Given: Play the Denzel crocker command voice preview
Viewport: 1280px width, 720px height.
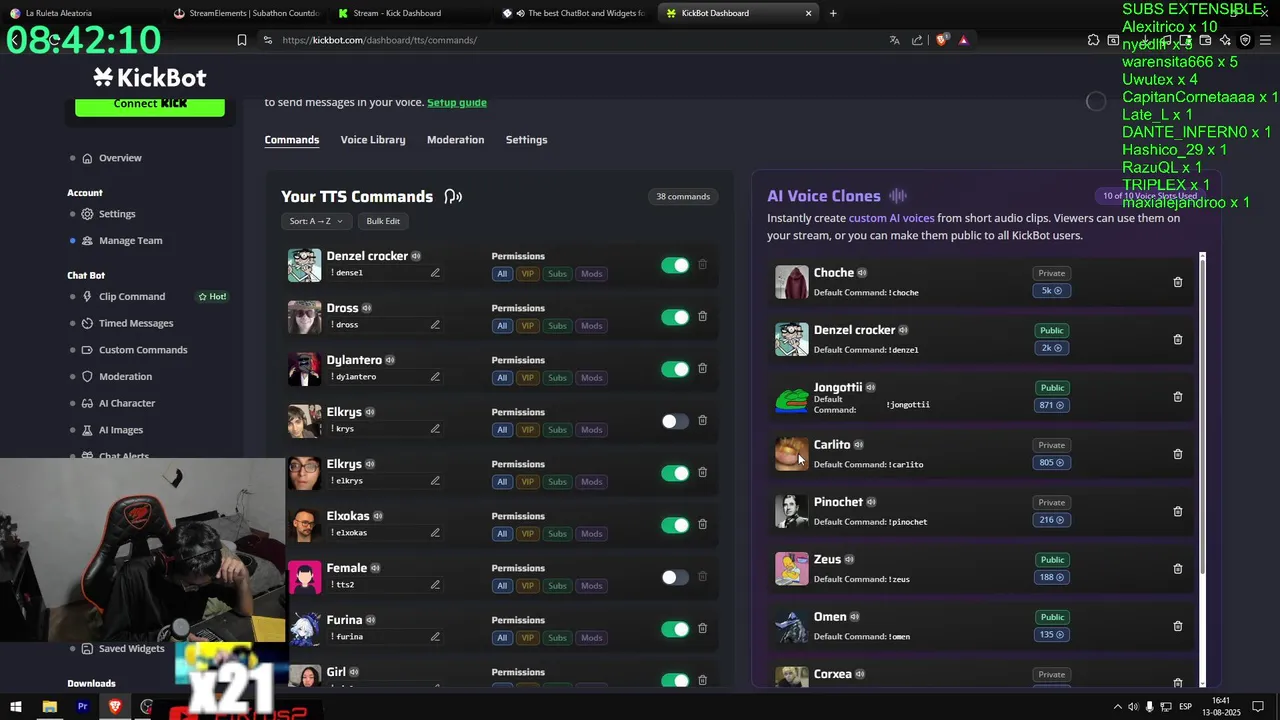Looking at the screenshot, I should coord(416,256).
